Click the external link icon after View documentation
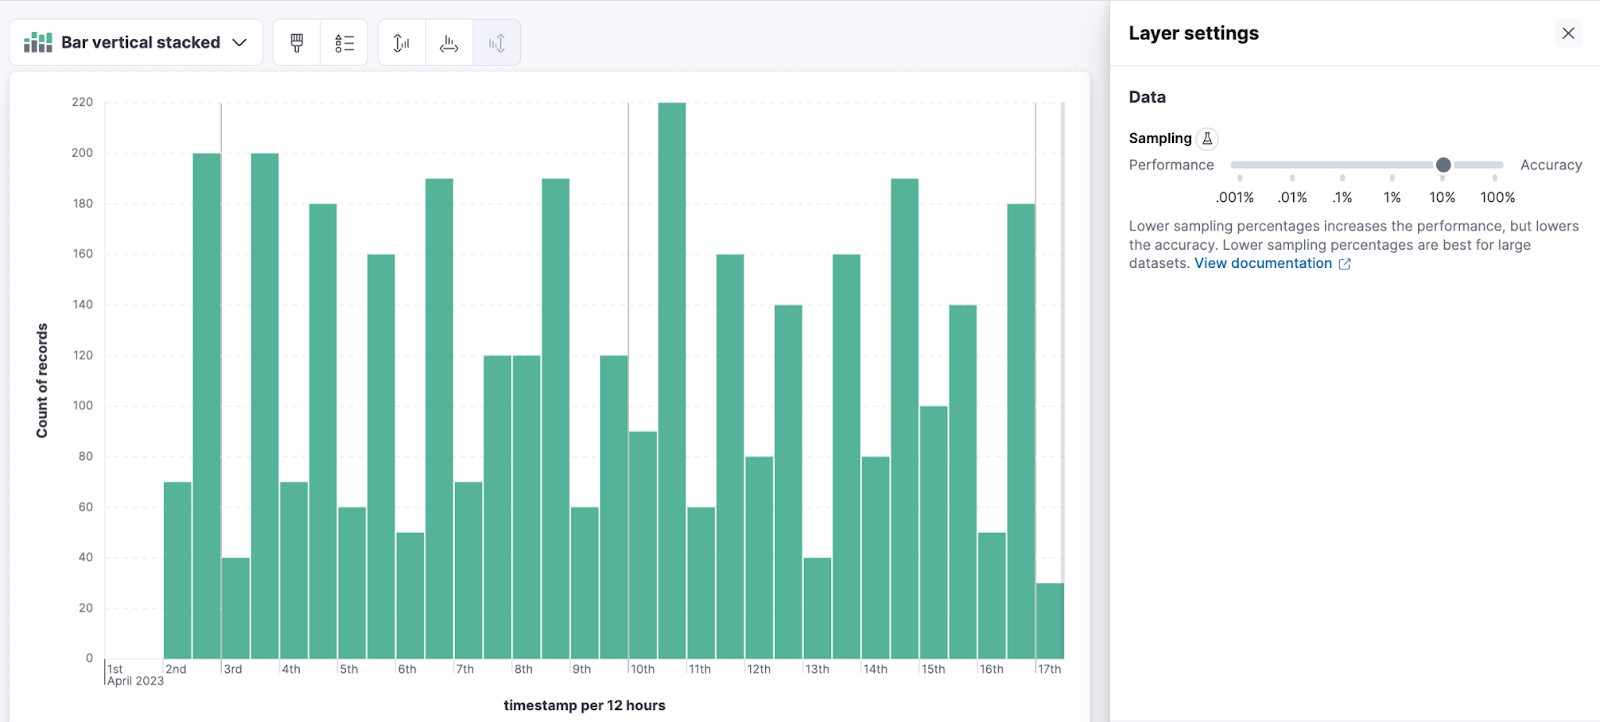Image resolution: width=1600 pixels, height=722 pixels. pos(1345,264)
